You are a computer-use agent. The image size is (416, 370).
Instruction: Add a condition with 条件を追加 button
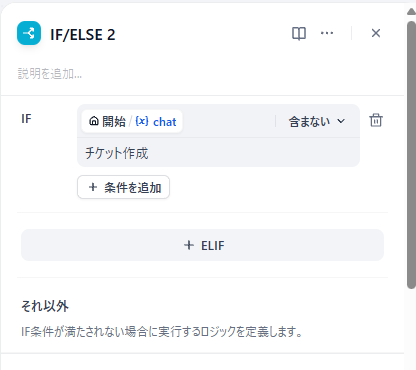click(123, 187)
